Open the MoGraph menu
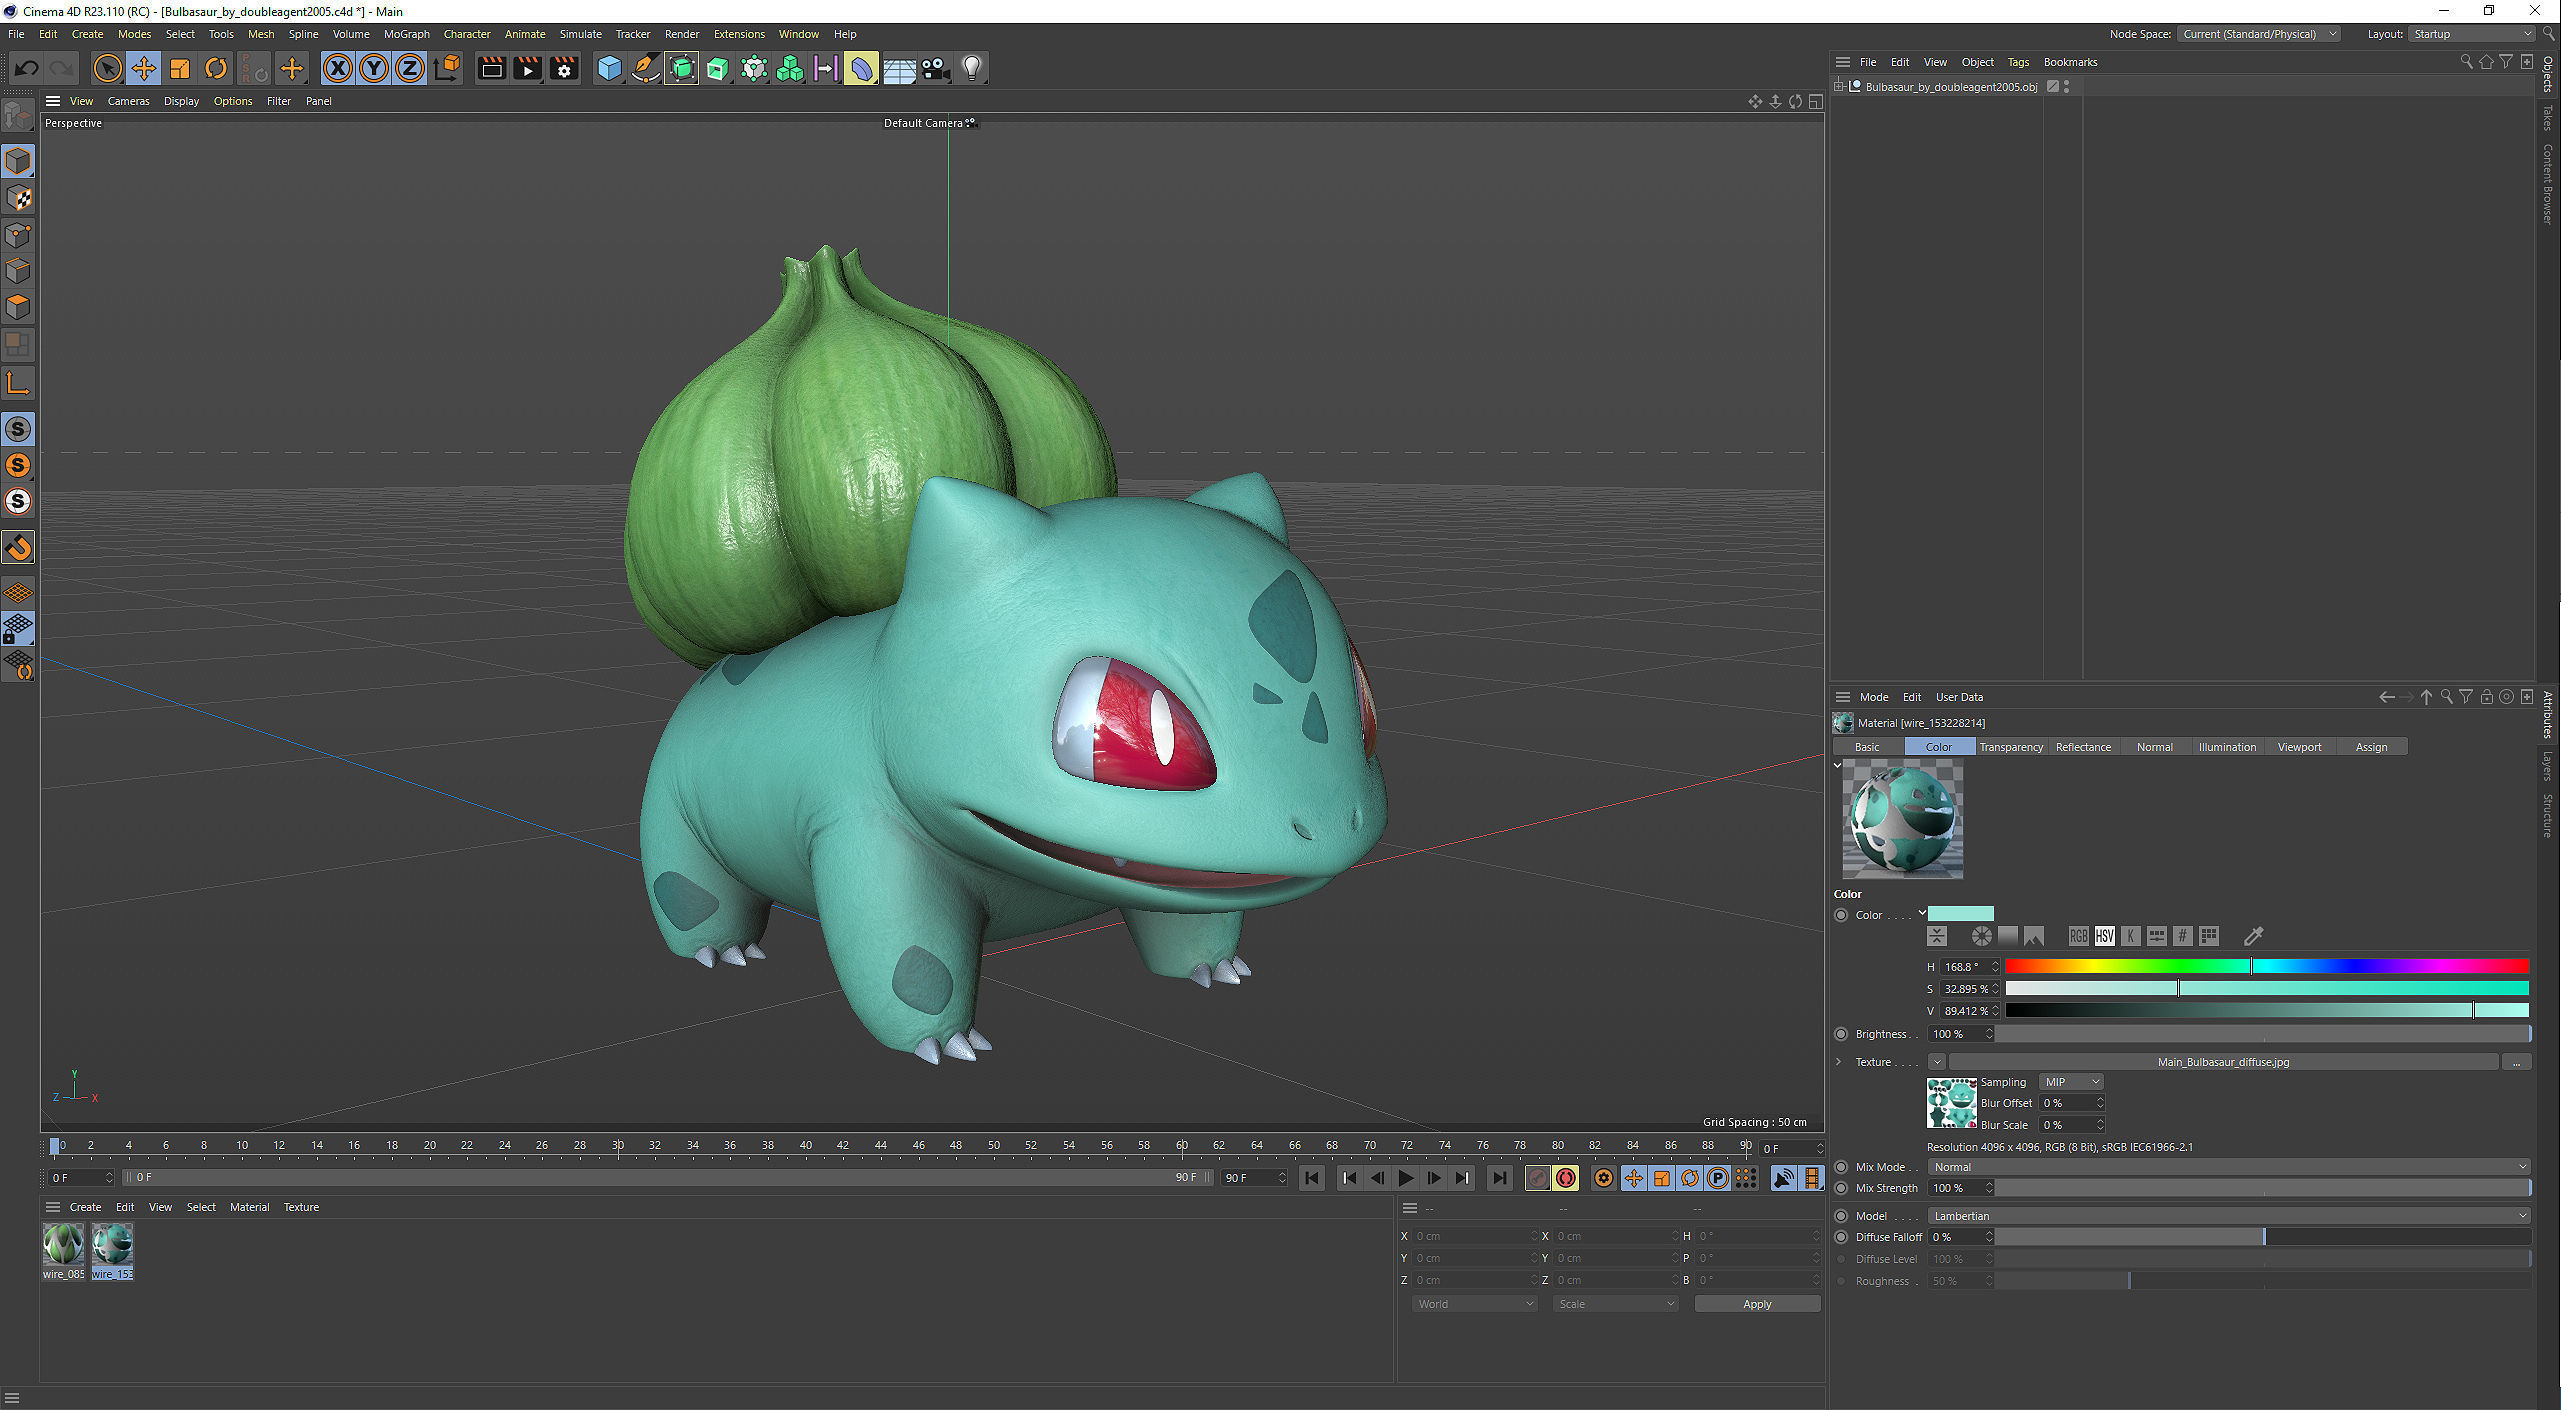The height and width of the screenshot is (1410, 2561). pos(407,34)
